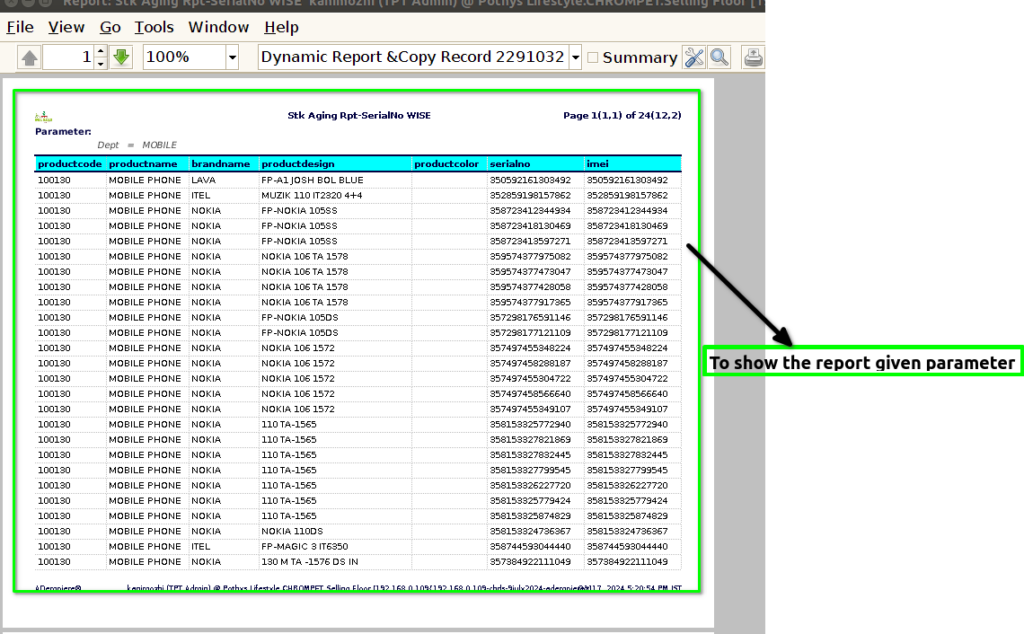Open the Go menu

(x=110, y=27)
